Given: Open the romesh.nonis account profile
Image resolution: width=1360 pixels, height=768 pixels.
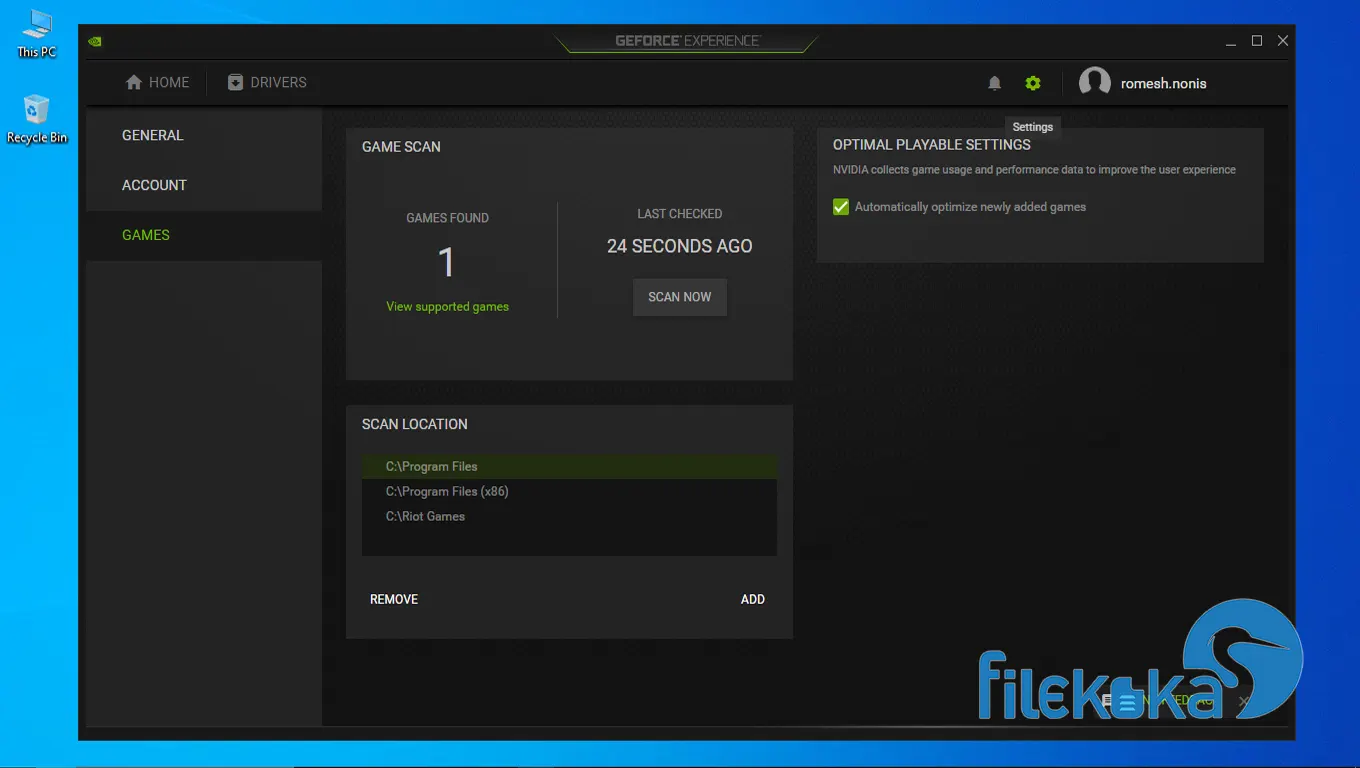Looking at the screenshot, I should 1143,83.
